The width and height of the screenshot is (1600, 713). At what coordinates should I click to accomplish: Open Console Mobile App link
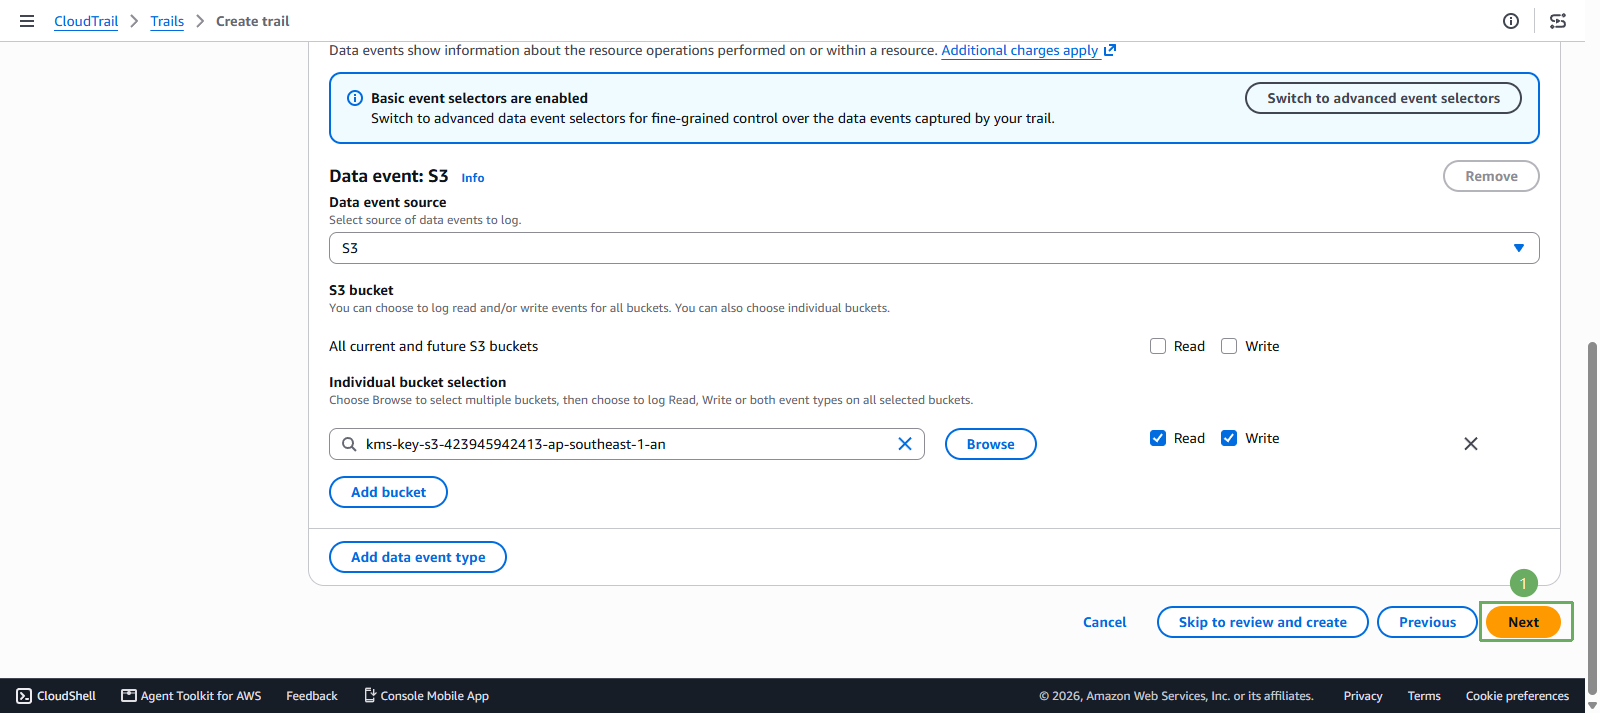tap(426, 696)
